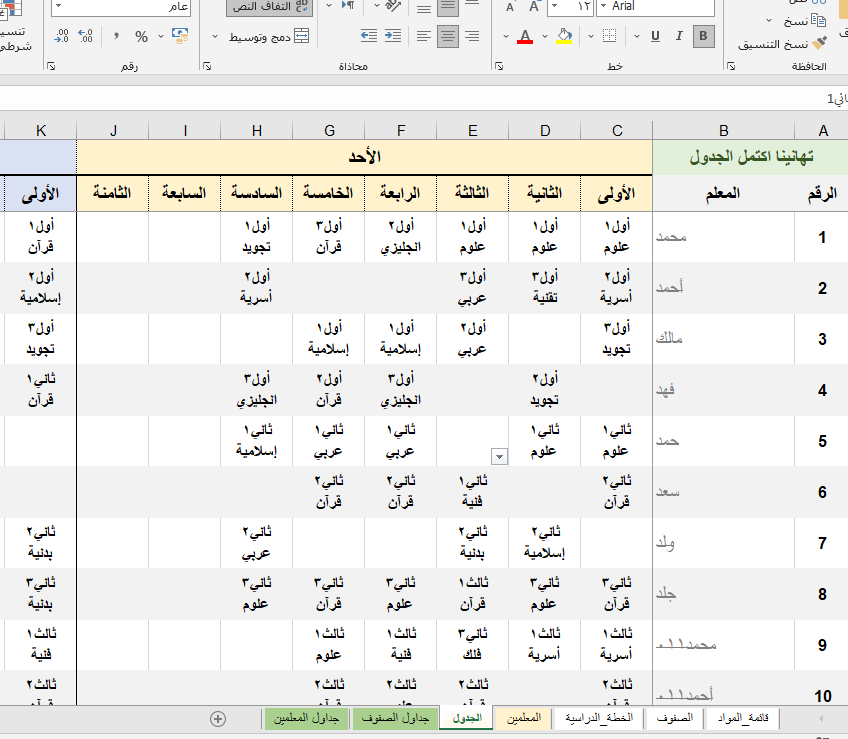Select the الجدول sheet tab
This screenshot has height=739, width=848.
tap(467, 718)
